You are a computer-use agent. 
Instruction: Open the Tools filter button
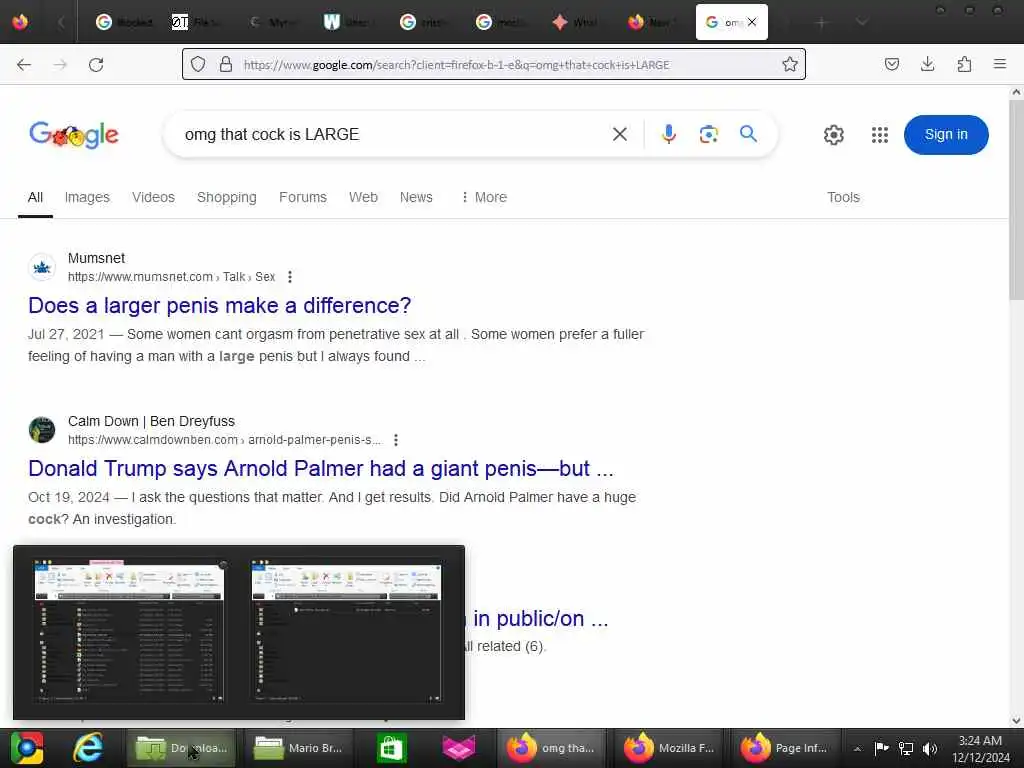(843, 197)
